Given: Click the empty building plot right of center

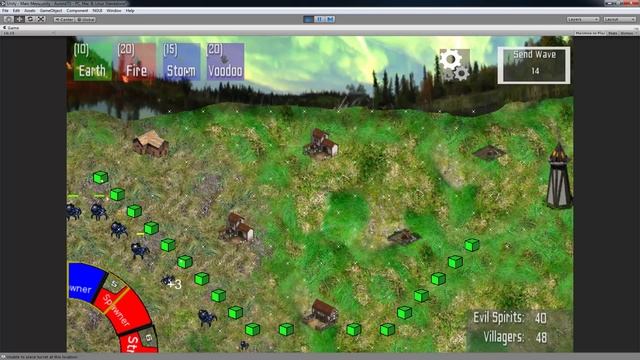Looking at the screenshot, I should (404, 237).
